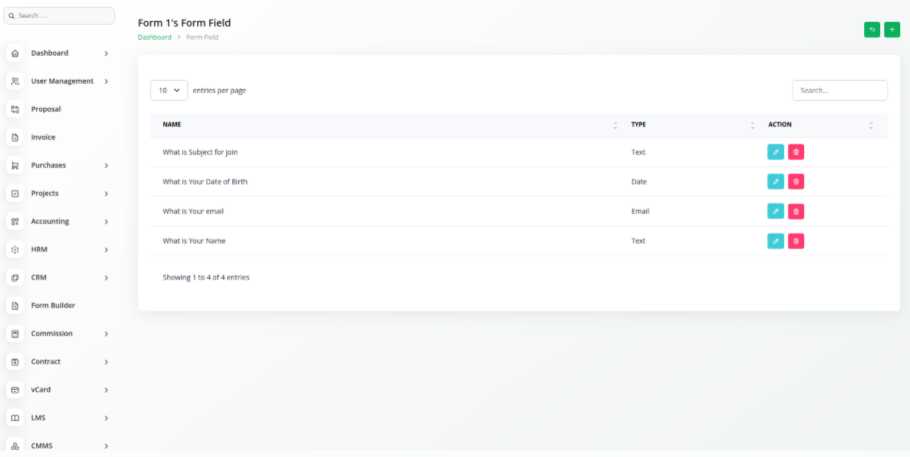910x457 pixels.
Task: Open the entries per page dropdown
Action: [169, 90]
